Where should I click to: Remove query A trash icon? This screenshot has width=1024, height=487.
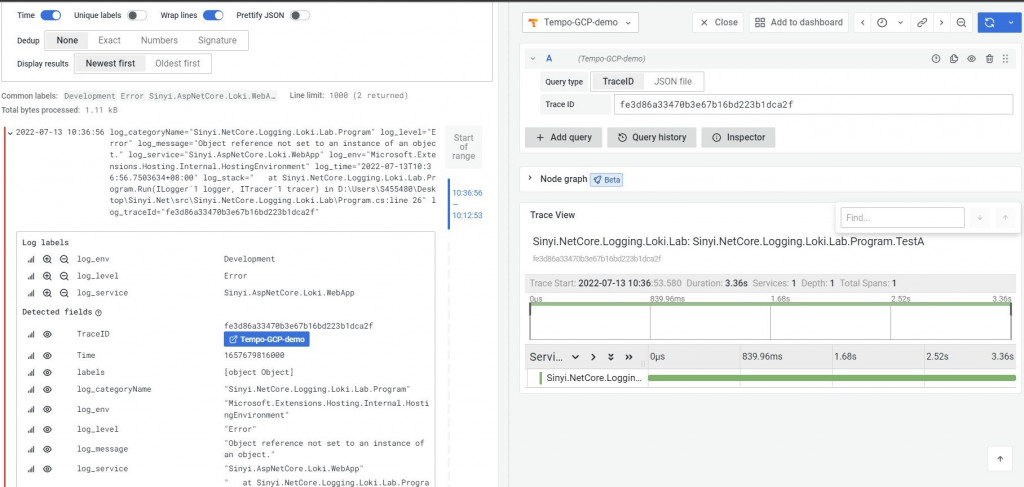(x=989, y=59)
